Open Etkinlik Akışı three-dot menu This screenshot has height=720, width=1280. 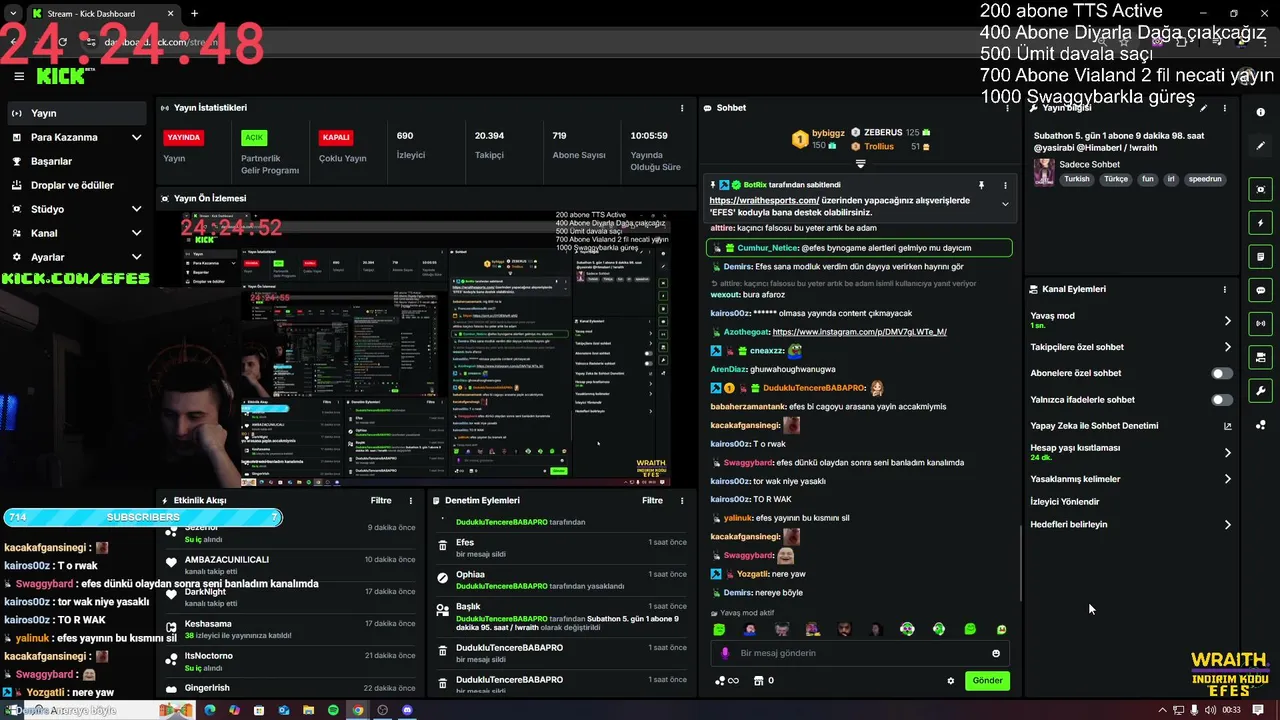[411, 500]
